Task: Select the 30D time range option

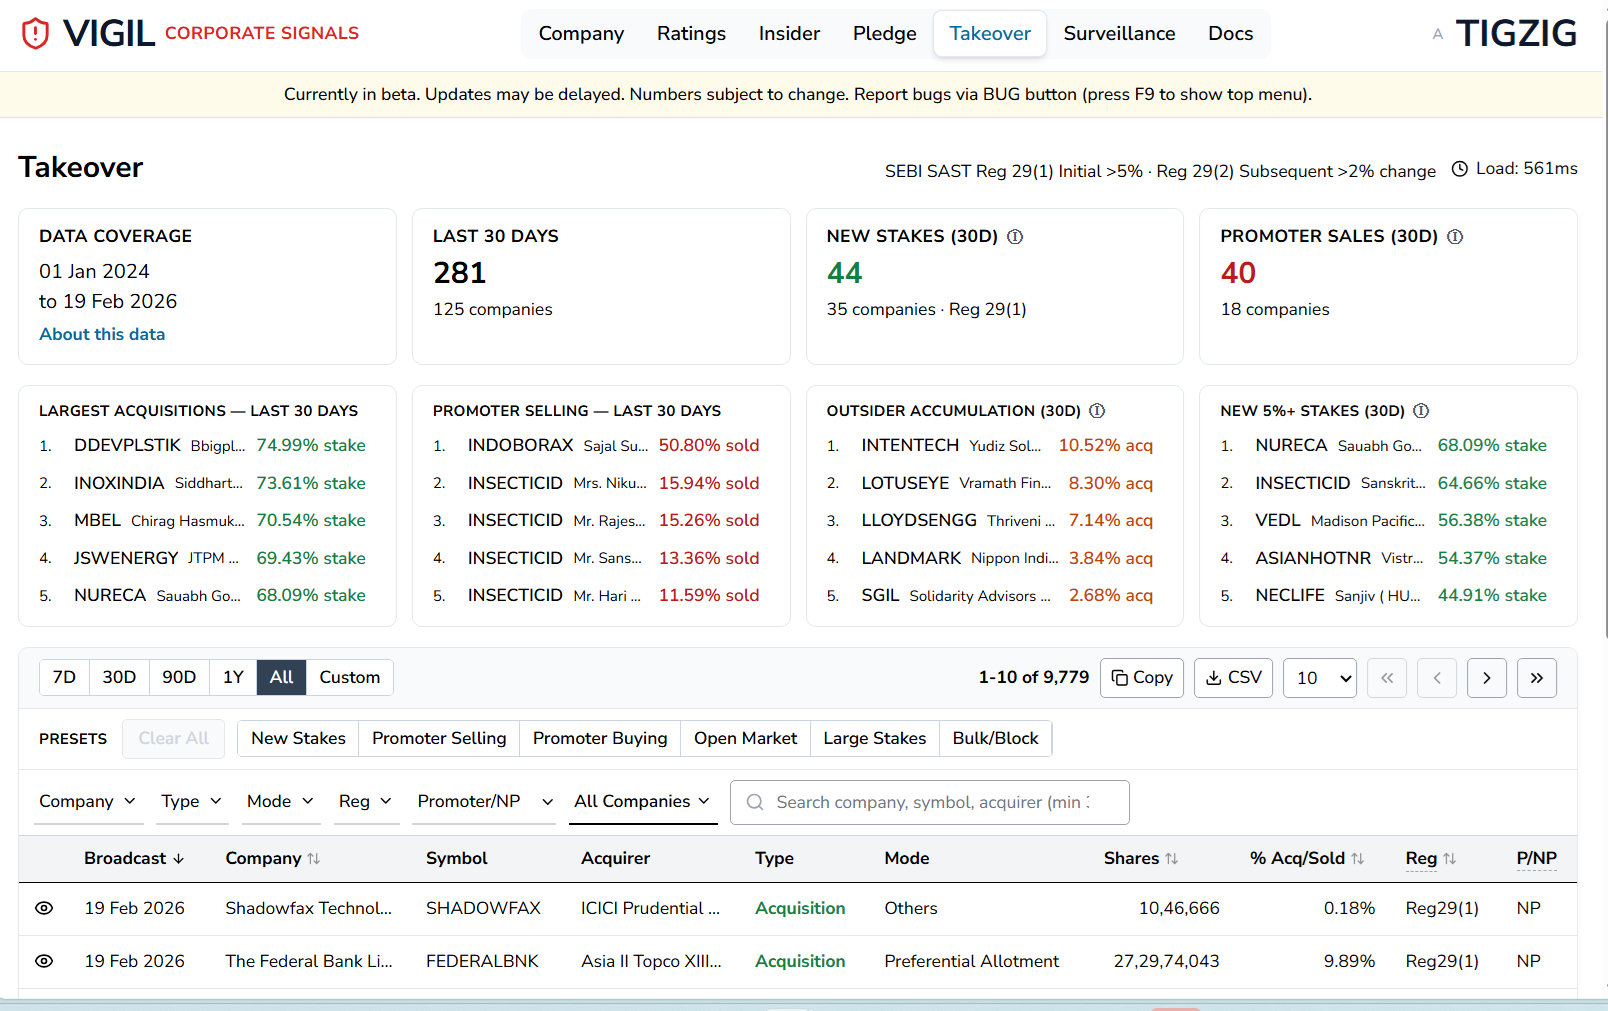Action: tap(119, 677)
